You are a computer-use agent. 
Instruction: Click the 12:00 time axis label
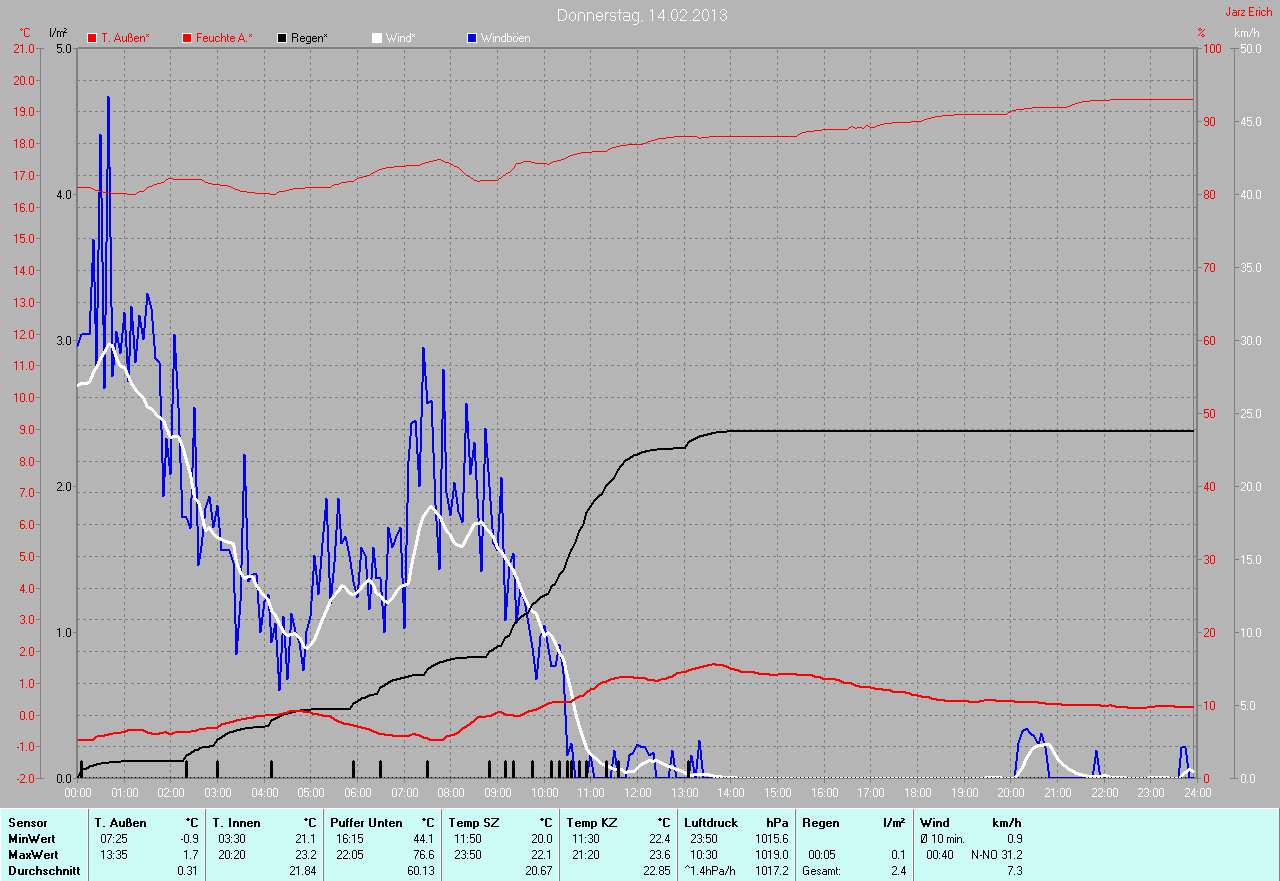point(638,793)
